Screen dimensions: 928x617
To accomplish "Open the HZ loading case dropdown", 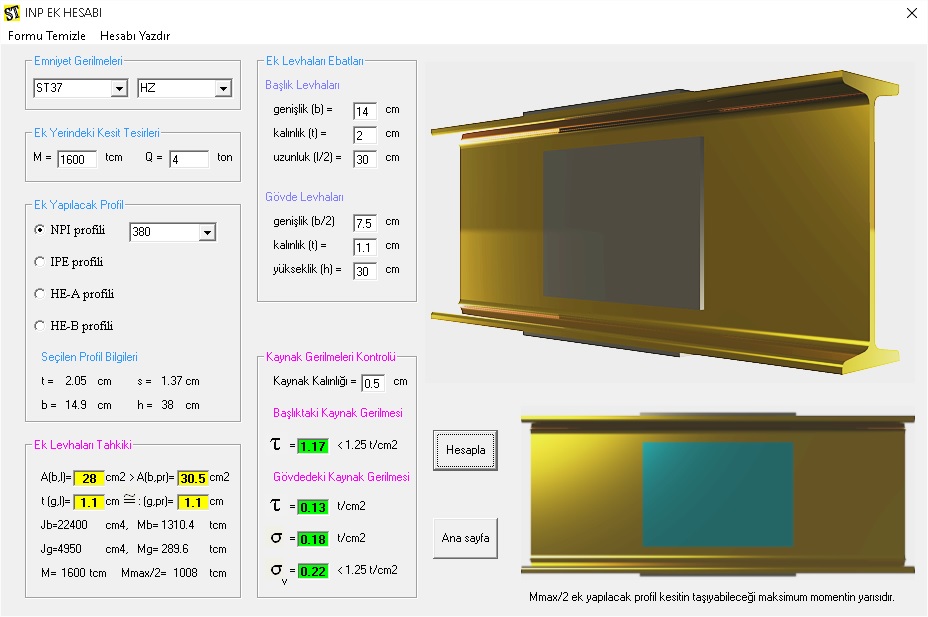I will (223, 88).
